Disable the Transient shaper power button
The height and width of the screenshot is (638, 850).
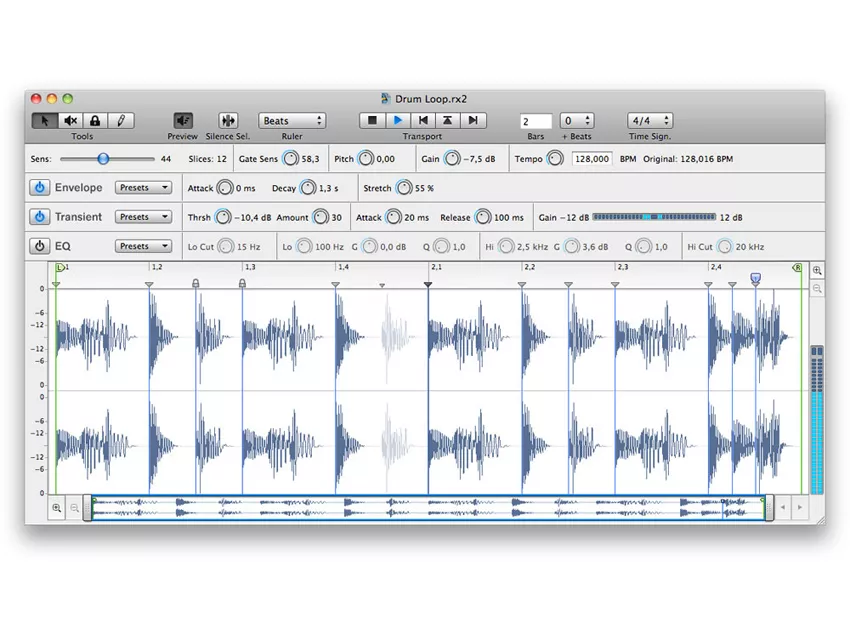39,217
